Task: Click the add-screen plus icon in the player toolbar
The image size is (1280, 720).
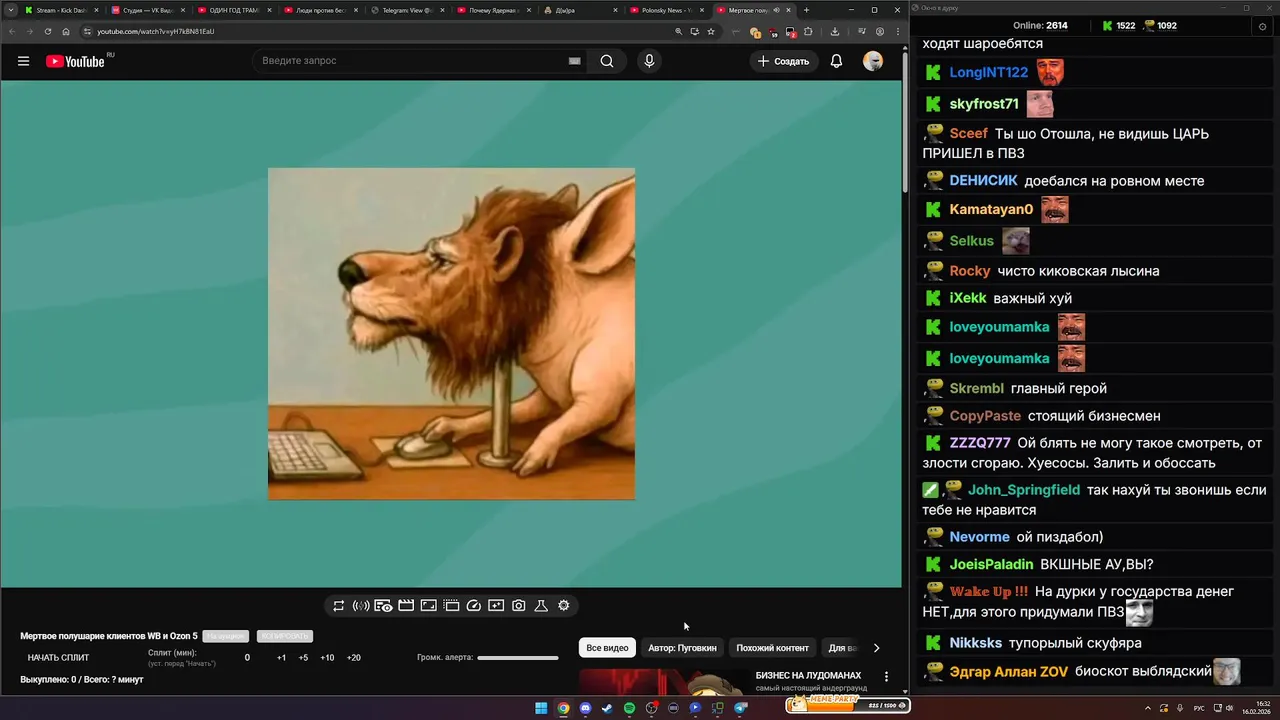Action: coord(496,606)
